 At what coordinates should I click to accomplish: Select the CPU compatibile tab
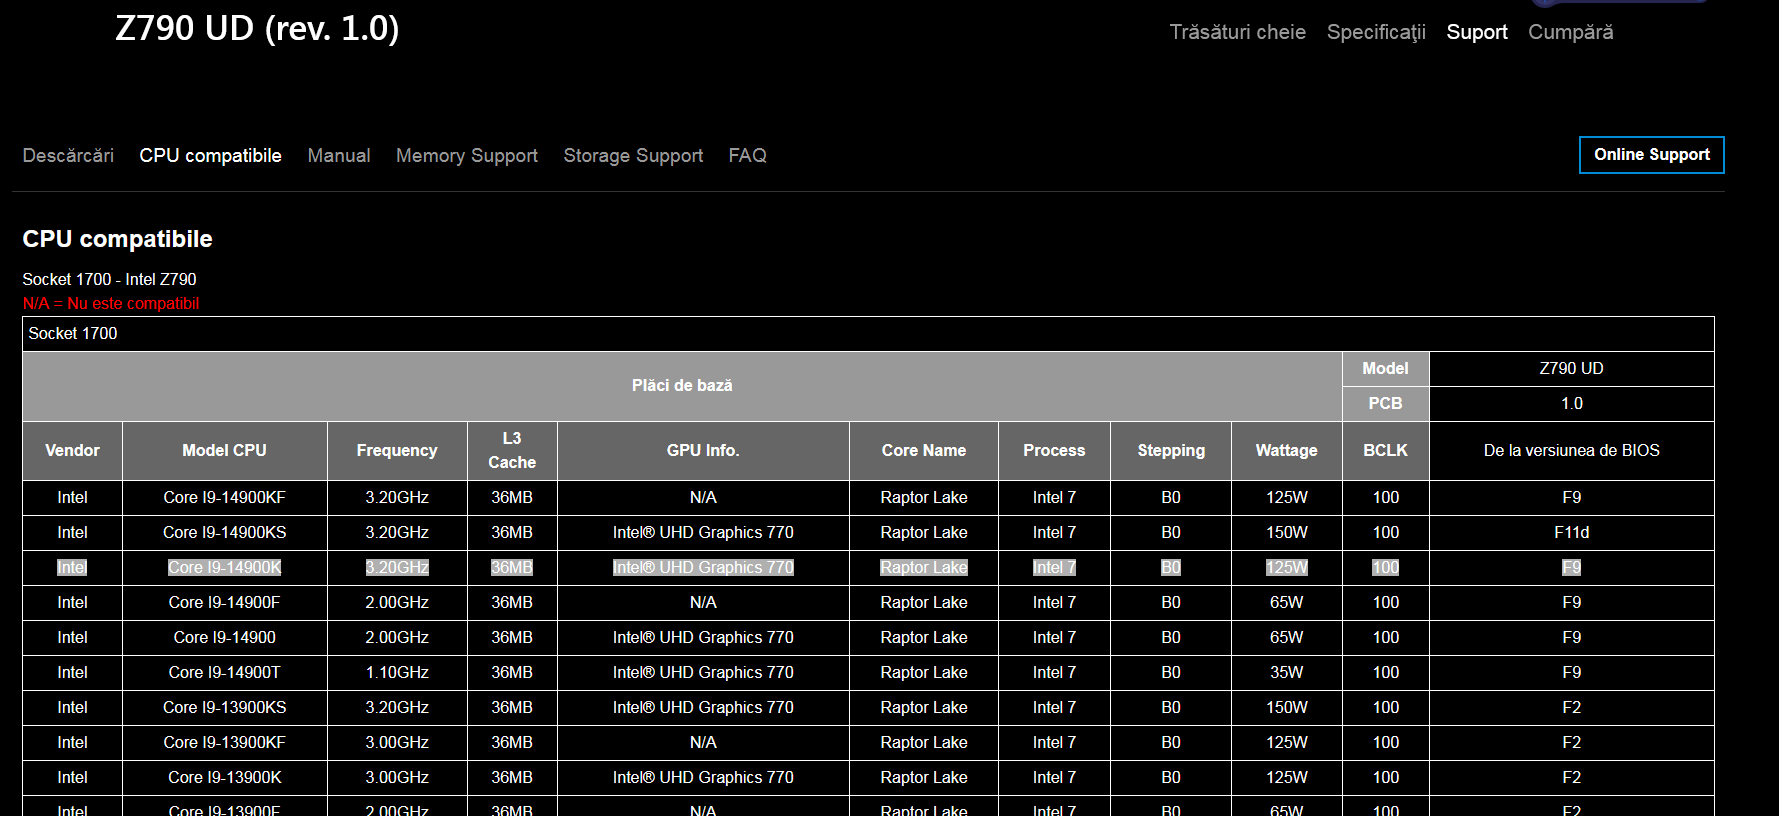210,155
